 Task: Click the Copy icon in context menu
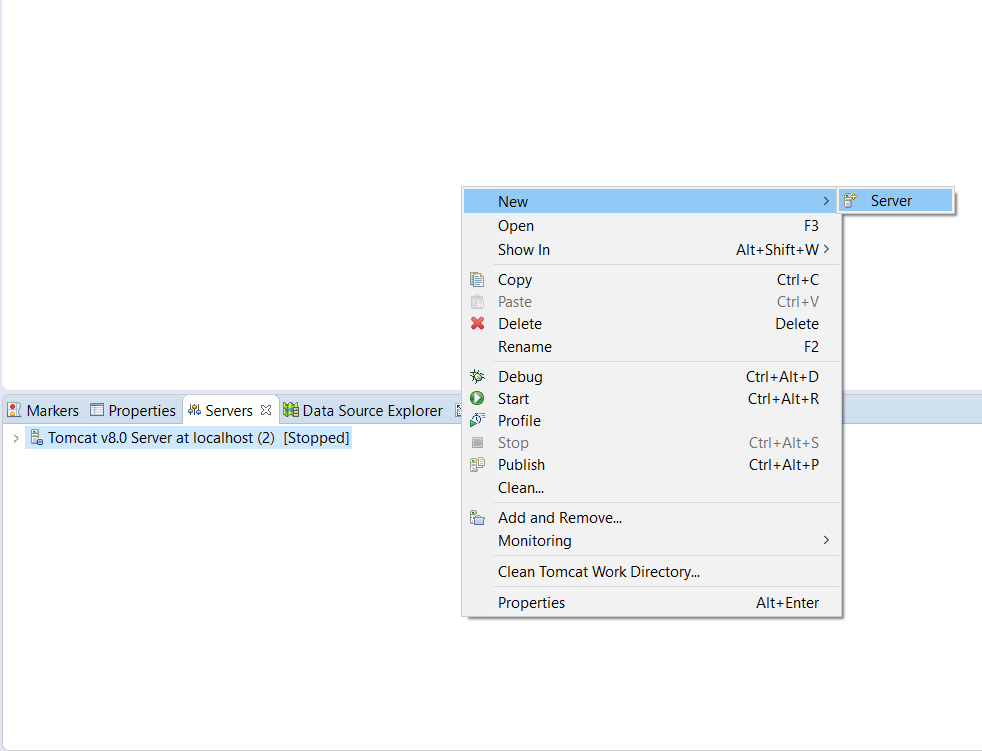pos(477,280)
